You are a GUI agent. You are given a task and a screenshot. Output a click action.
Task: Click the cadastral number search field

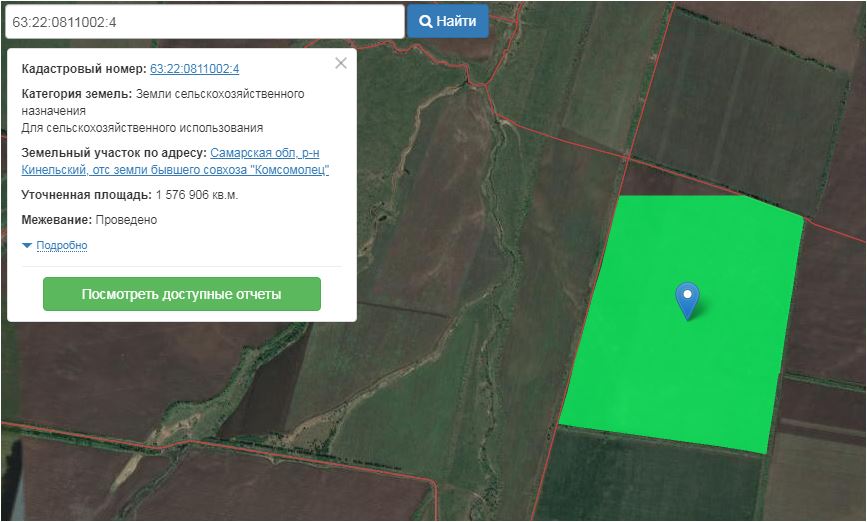205,22
